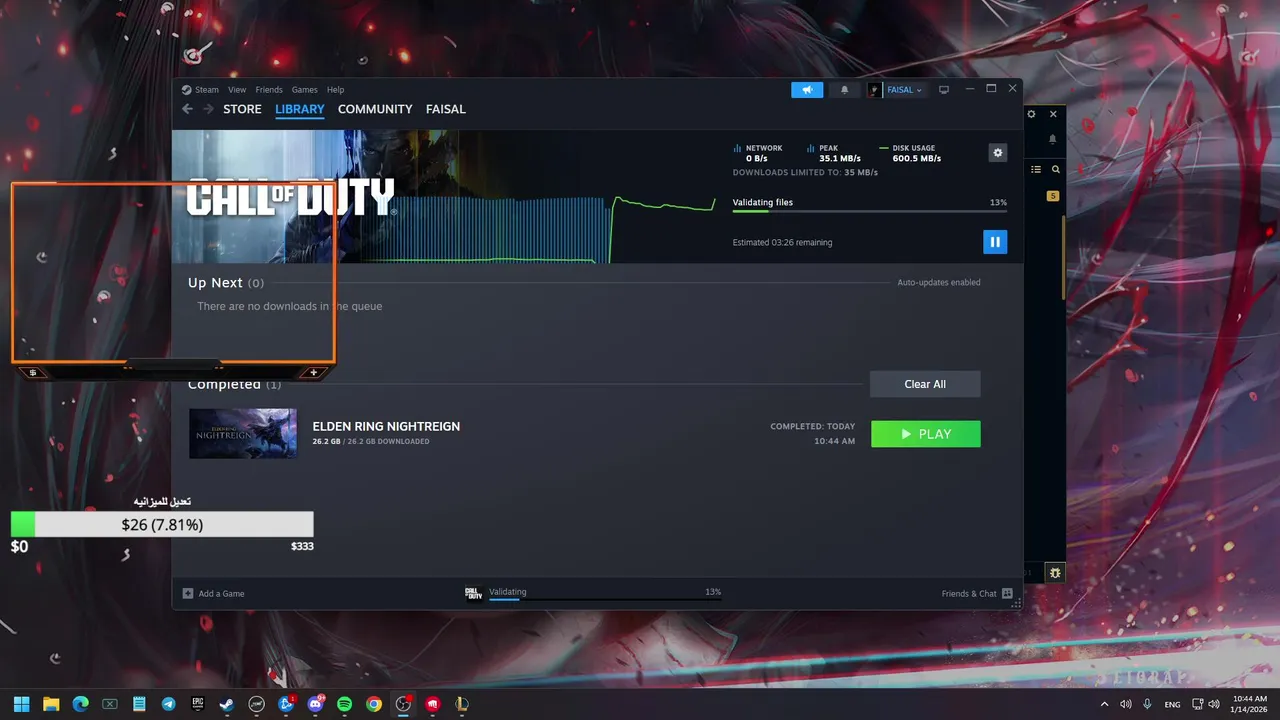Viewport: 1280px width, 720px height.
Task: Click Add a Game
Action: pos(213,593)
